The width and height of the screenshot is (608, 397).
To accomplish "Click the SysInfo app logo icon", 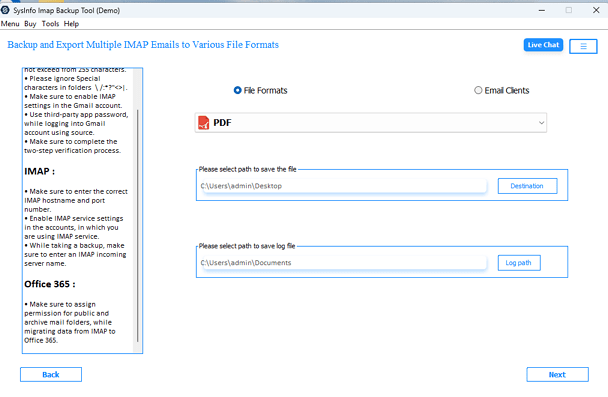I will click(5, 10).
